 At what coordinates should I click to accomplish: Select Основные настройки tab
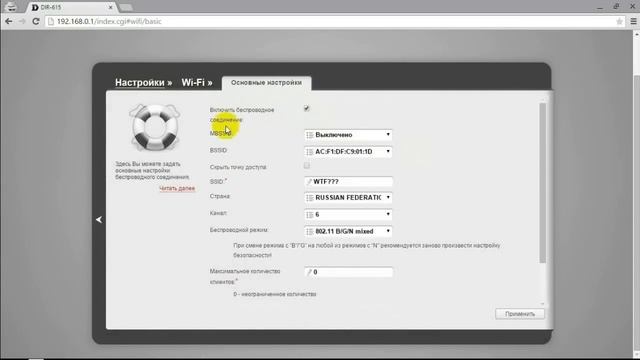267,83
